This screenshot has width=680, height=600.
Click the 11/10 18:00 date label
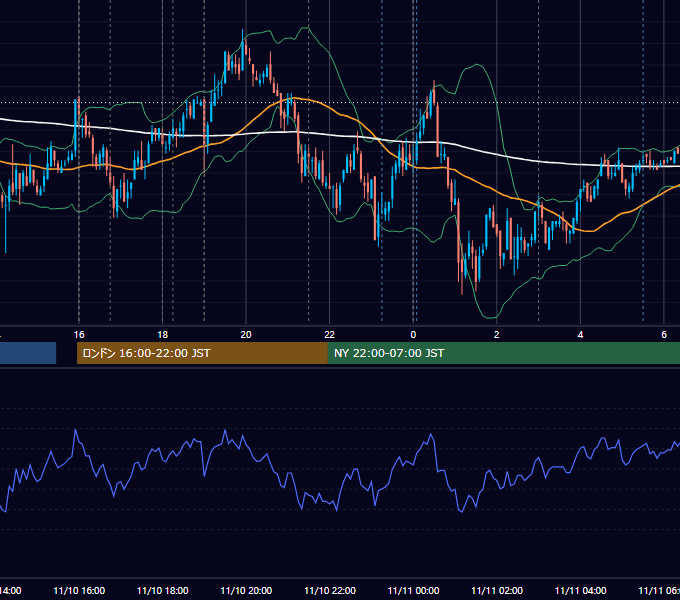[x=163, y=590]
